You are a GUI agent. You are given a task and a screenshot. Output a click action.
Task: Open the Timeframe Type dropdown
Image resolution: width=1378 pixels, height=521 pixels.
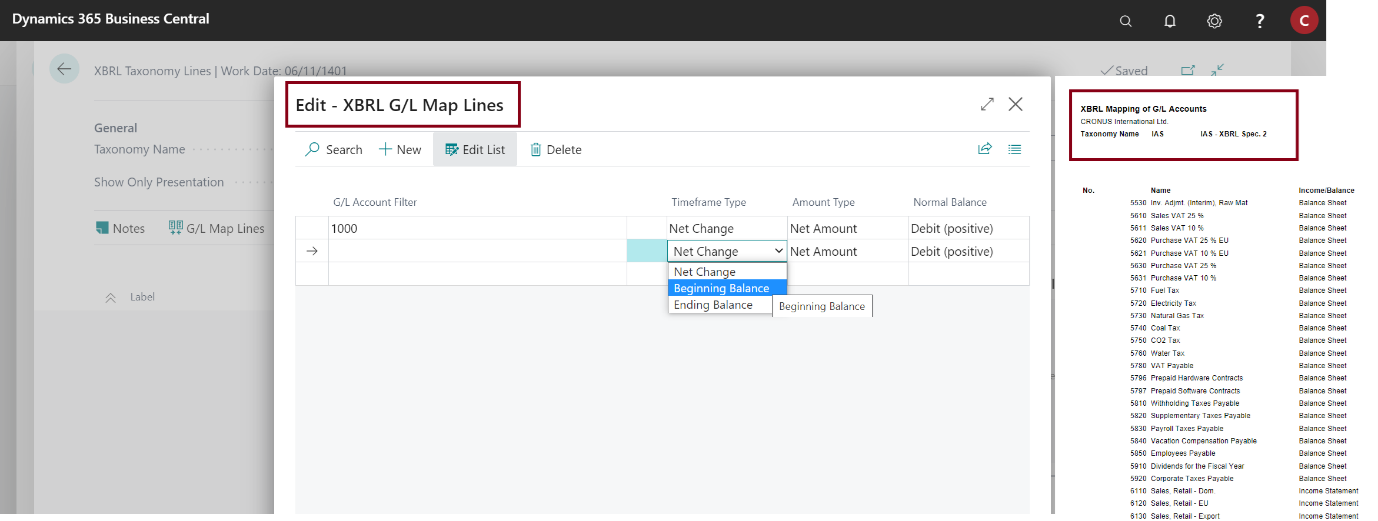pos(728,252)
